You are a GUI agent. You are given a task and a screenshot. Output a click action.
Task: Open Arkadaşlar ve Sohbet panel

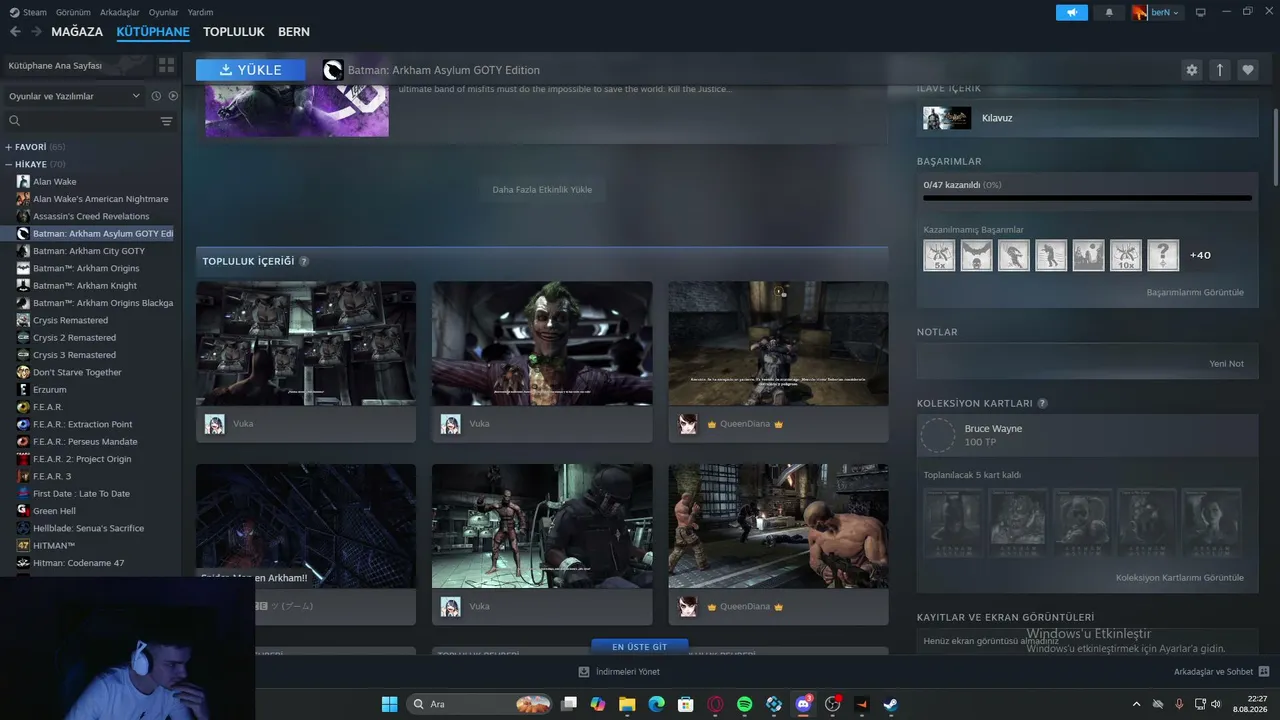pos(1221,672)
